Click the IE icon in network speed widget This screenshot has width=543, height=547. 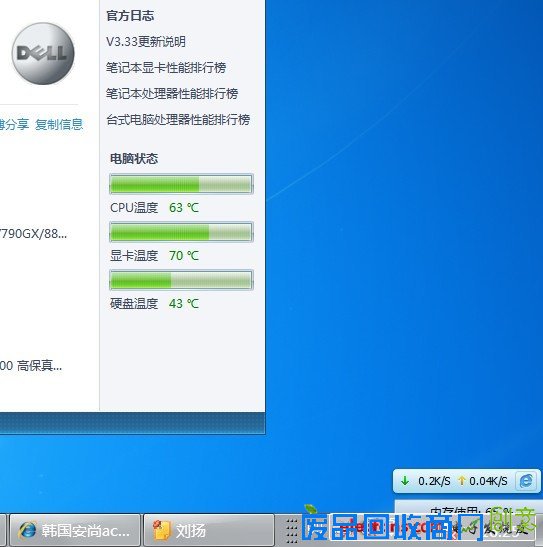point(526,481)
